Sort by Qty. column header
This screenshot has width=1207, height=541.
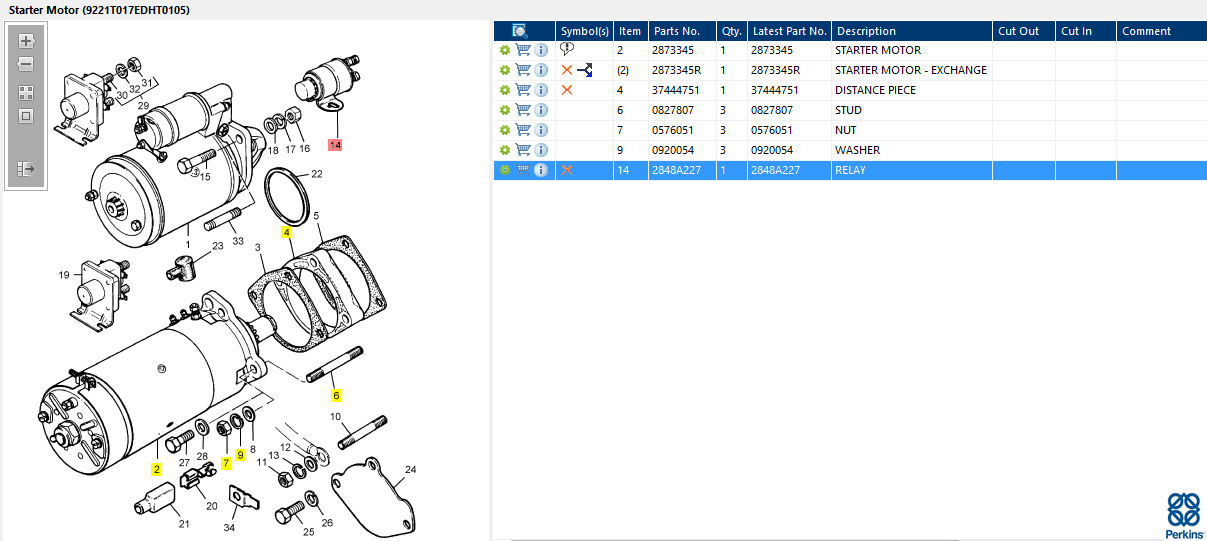[730, 31]
